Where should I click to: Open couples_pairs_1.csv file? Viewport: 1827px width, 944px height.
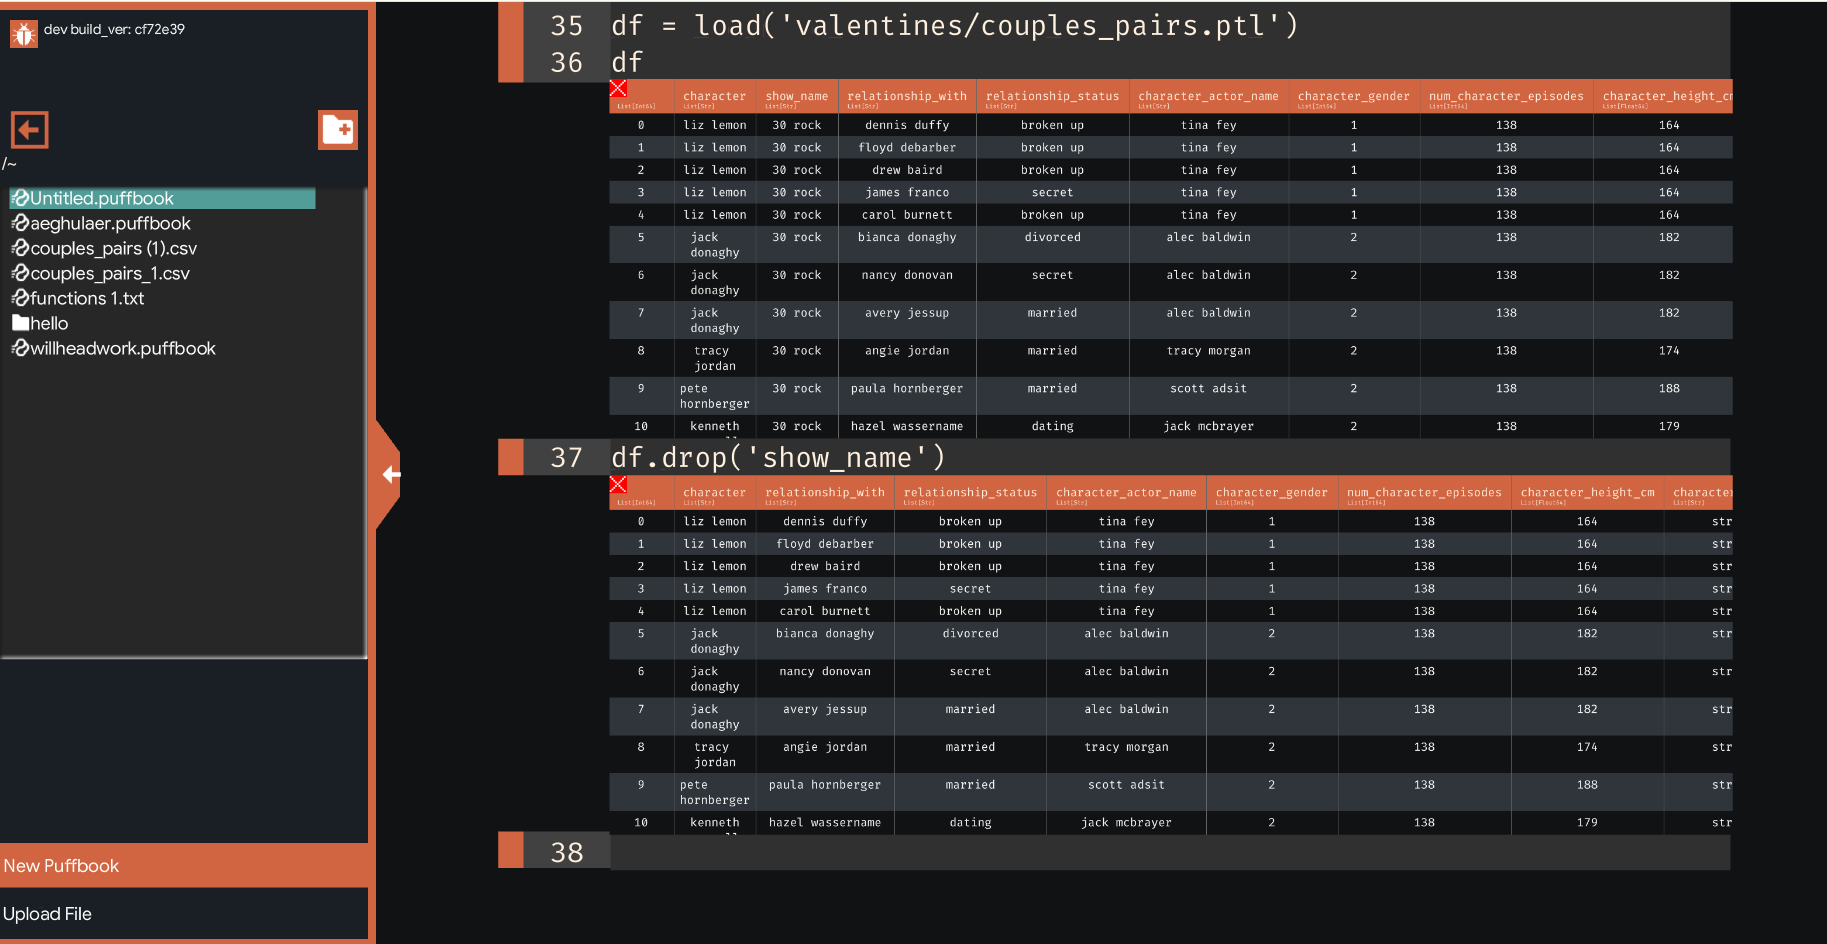(x=109, y=273)
